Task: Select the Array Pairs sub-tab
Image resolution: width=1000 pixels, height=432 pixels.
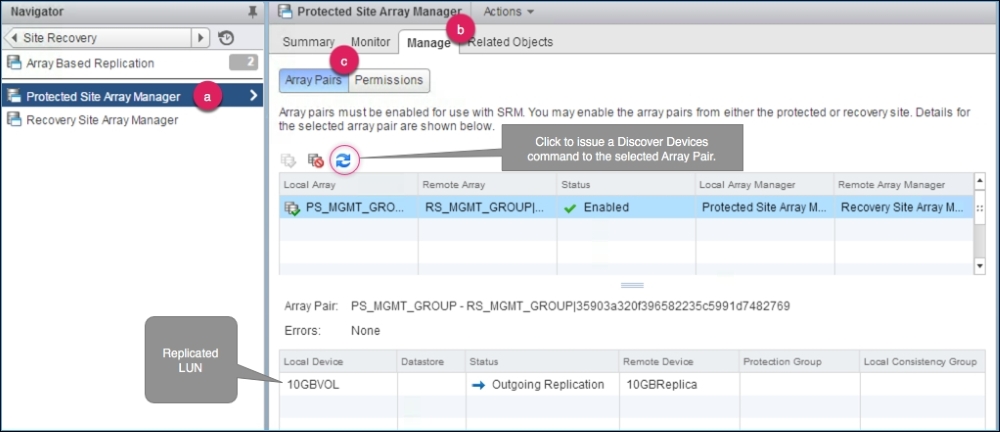Action: click(x=313, y=80)
